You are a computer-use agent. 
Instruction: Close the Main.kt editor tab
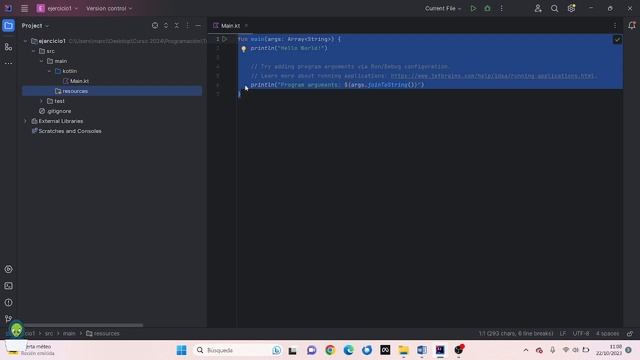pyautogui.click(x=246, y=25)
